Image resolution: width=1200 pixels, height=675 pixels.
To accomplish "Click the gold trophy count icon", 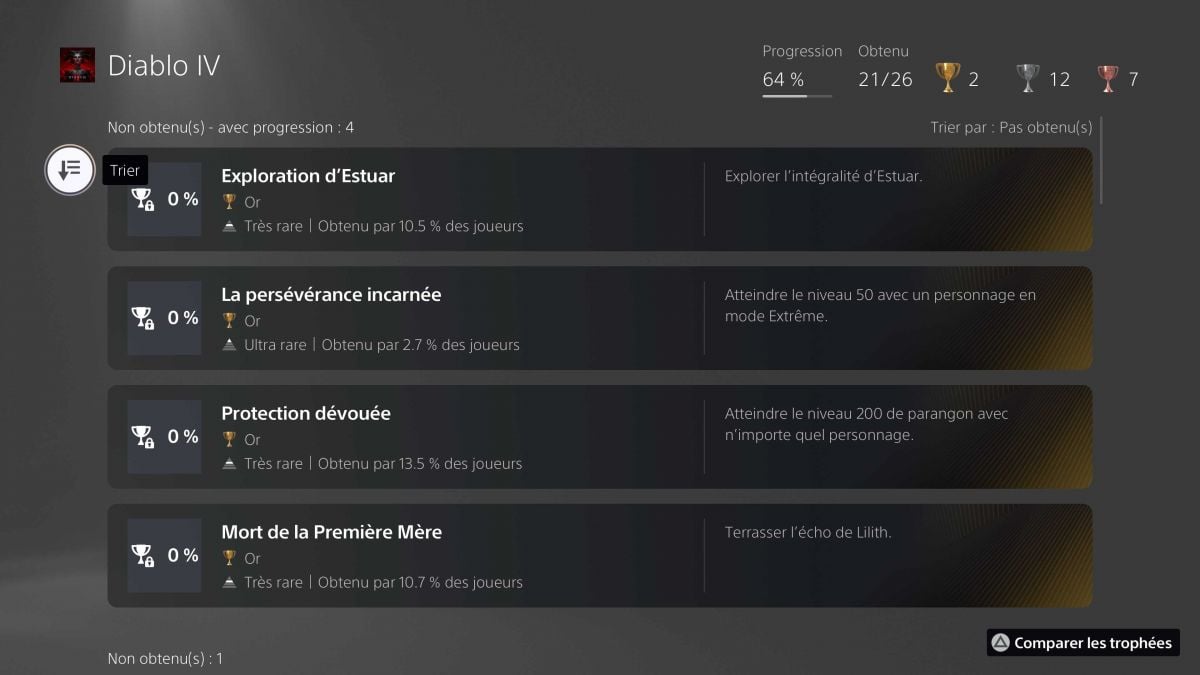I will point(947,78).
